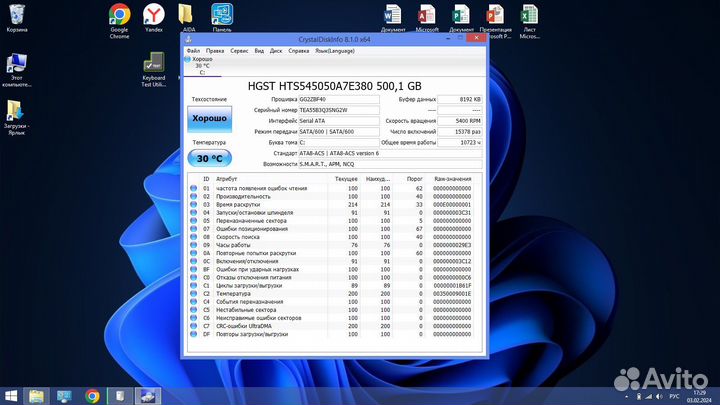Click the Прошивка firmware field
The width and height of the screenshot is (720, 405).
tap(339, 99)
